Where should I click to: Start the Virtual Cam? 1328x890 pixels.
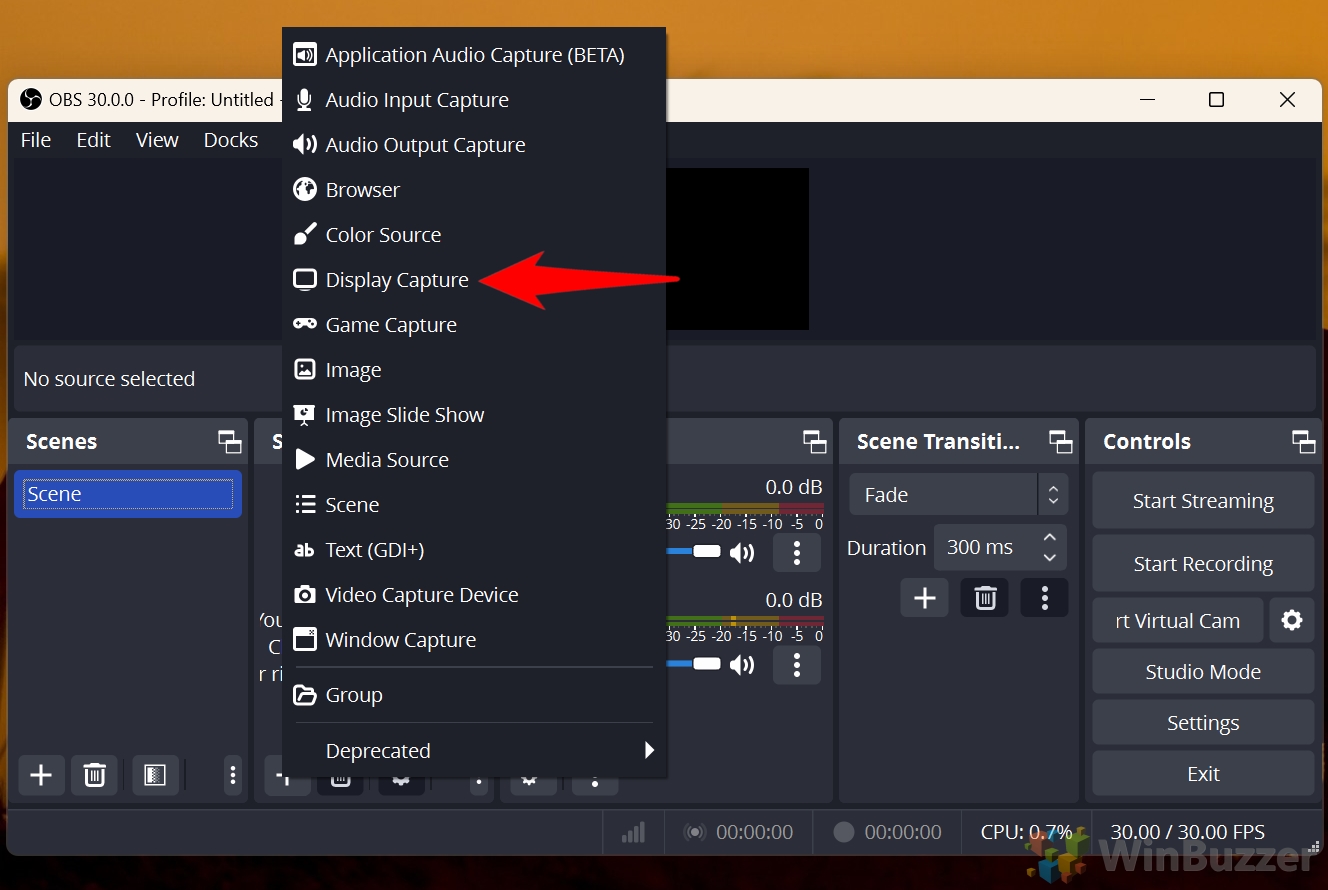click(x=1177, y=621)
